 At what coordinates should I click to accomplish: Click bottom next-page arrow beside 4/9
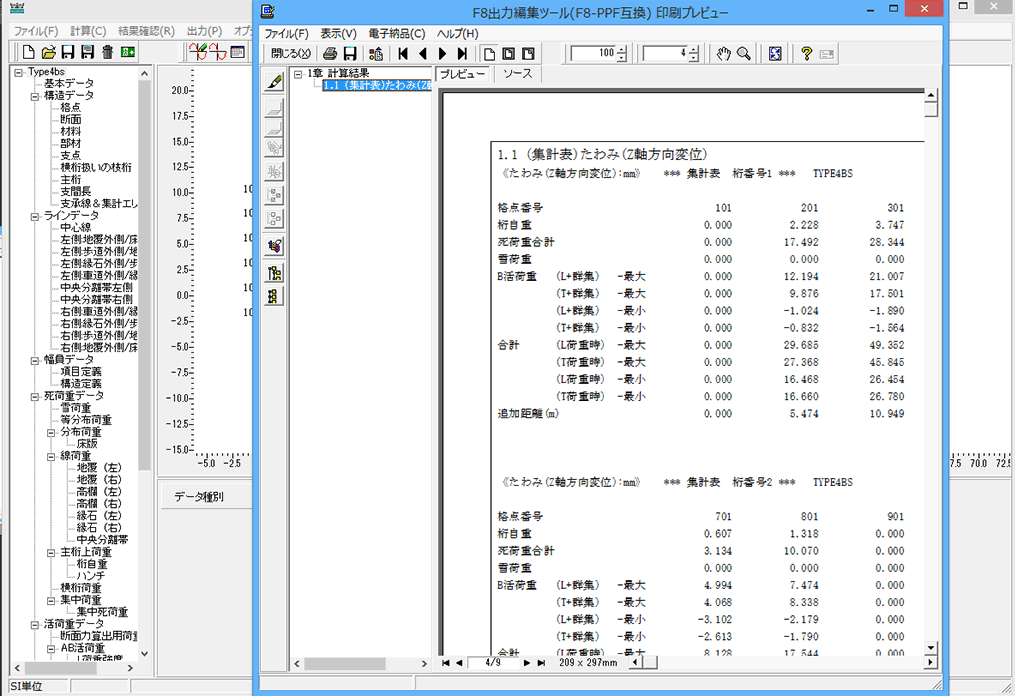coord(527,662)
